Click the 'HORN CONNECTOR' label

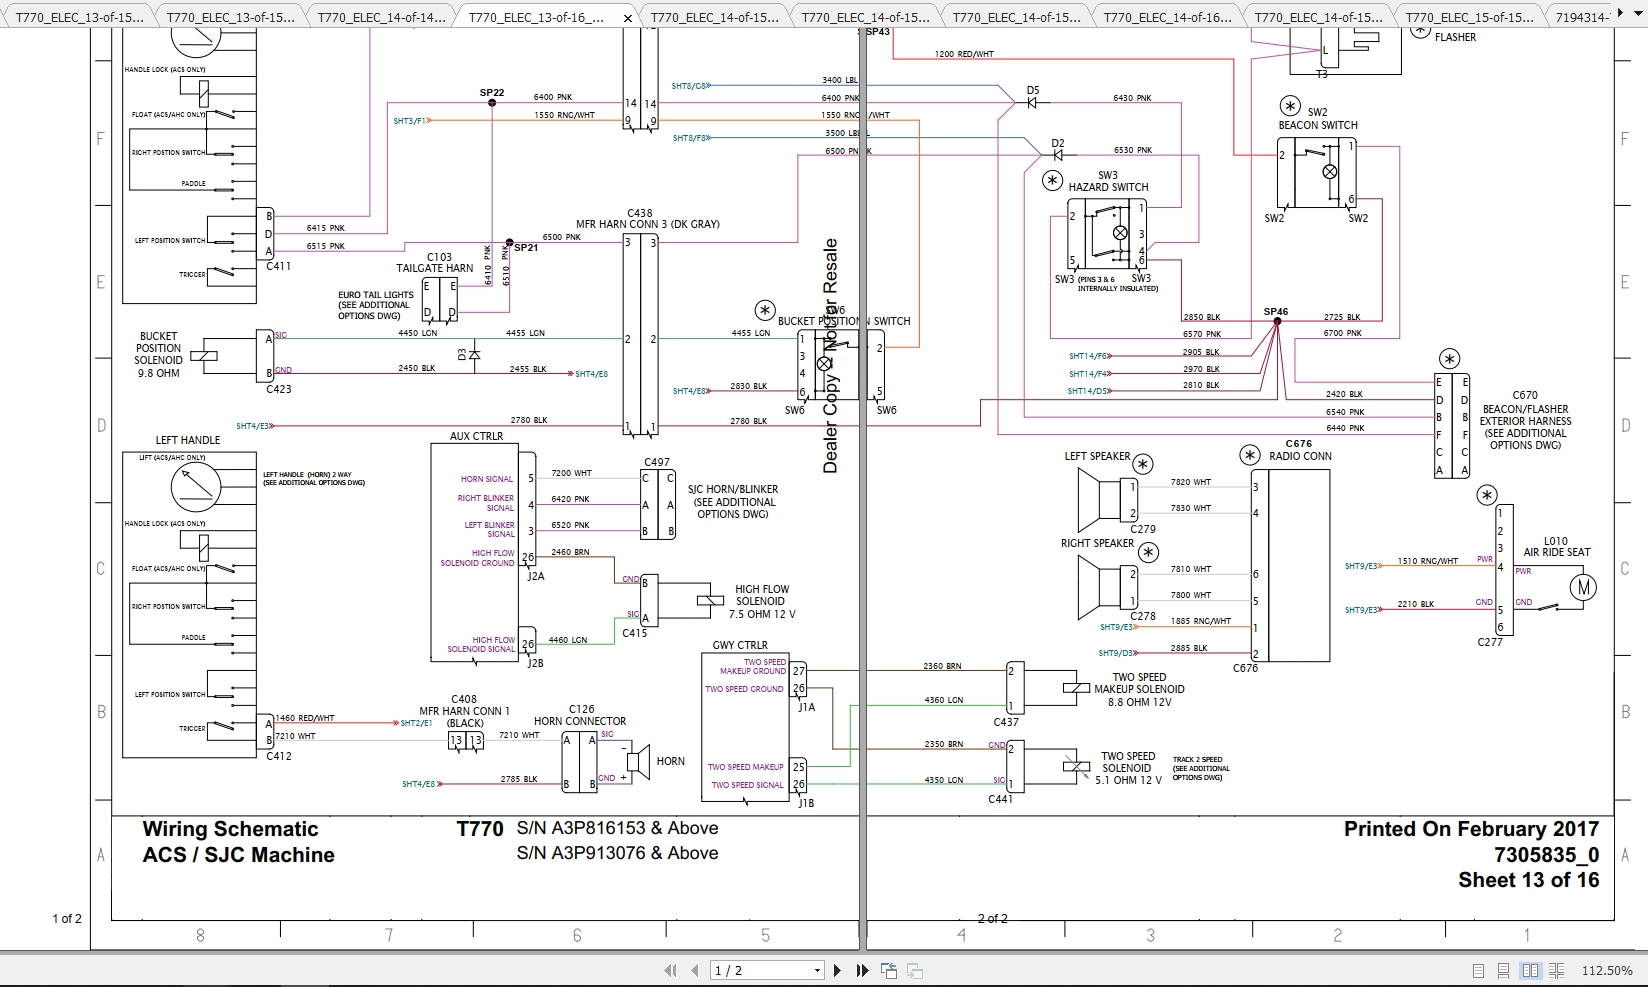tap(580, 721)
